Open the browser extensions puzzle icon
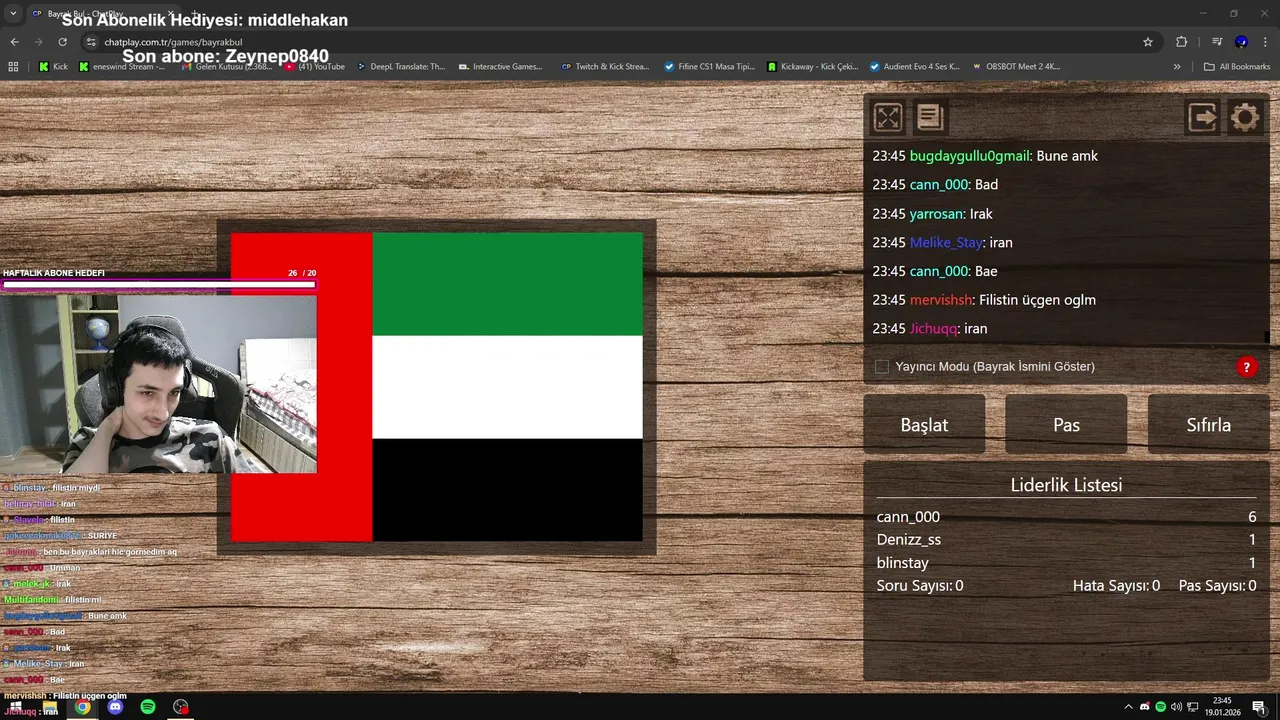The width and height of the screenshot is (1280, 720). (1182, 42)
